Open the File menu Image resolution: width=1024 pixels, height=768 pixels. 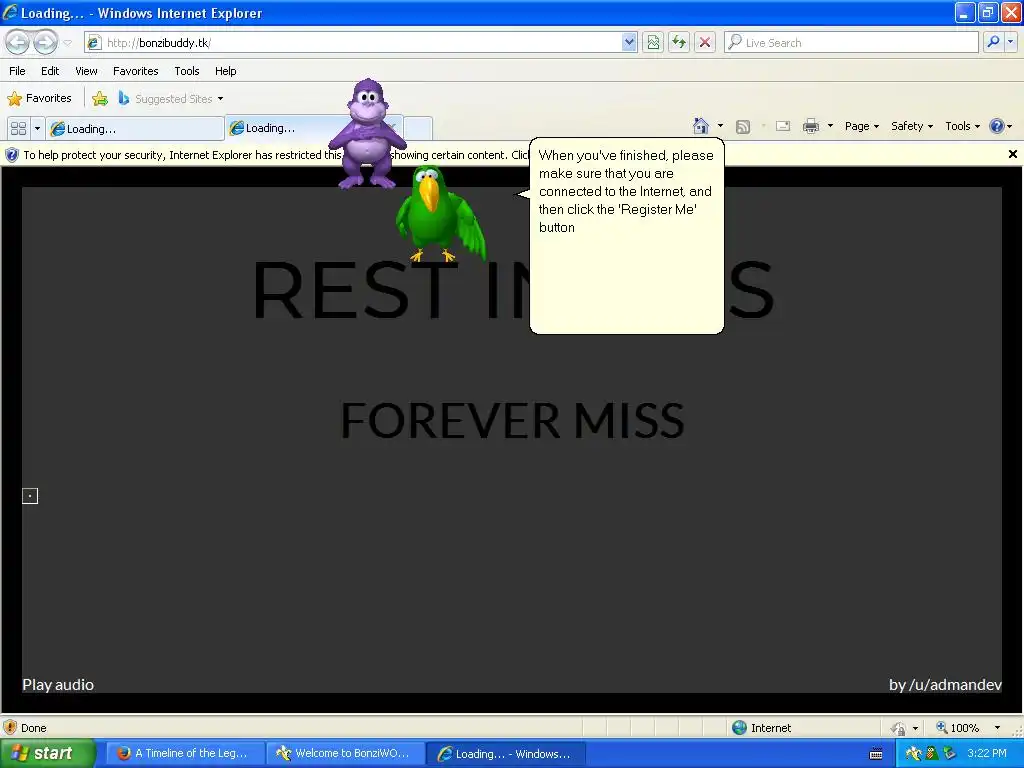click(18, 71)
